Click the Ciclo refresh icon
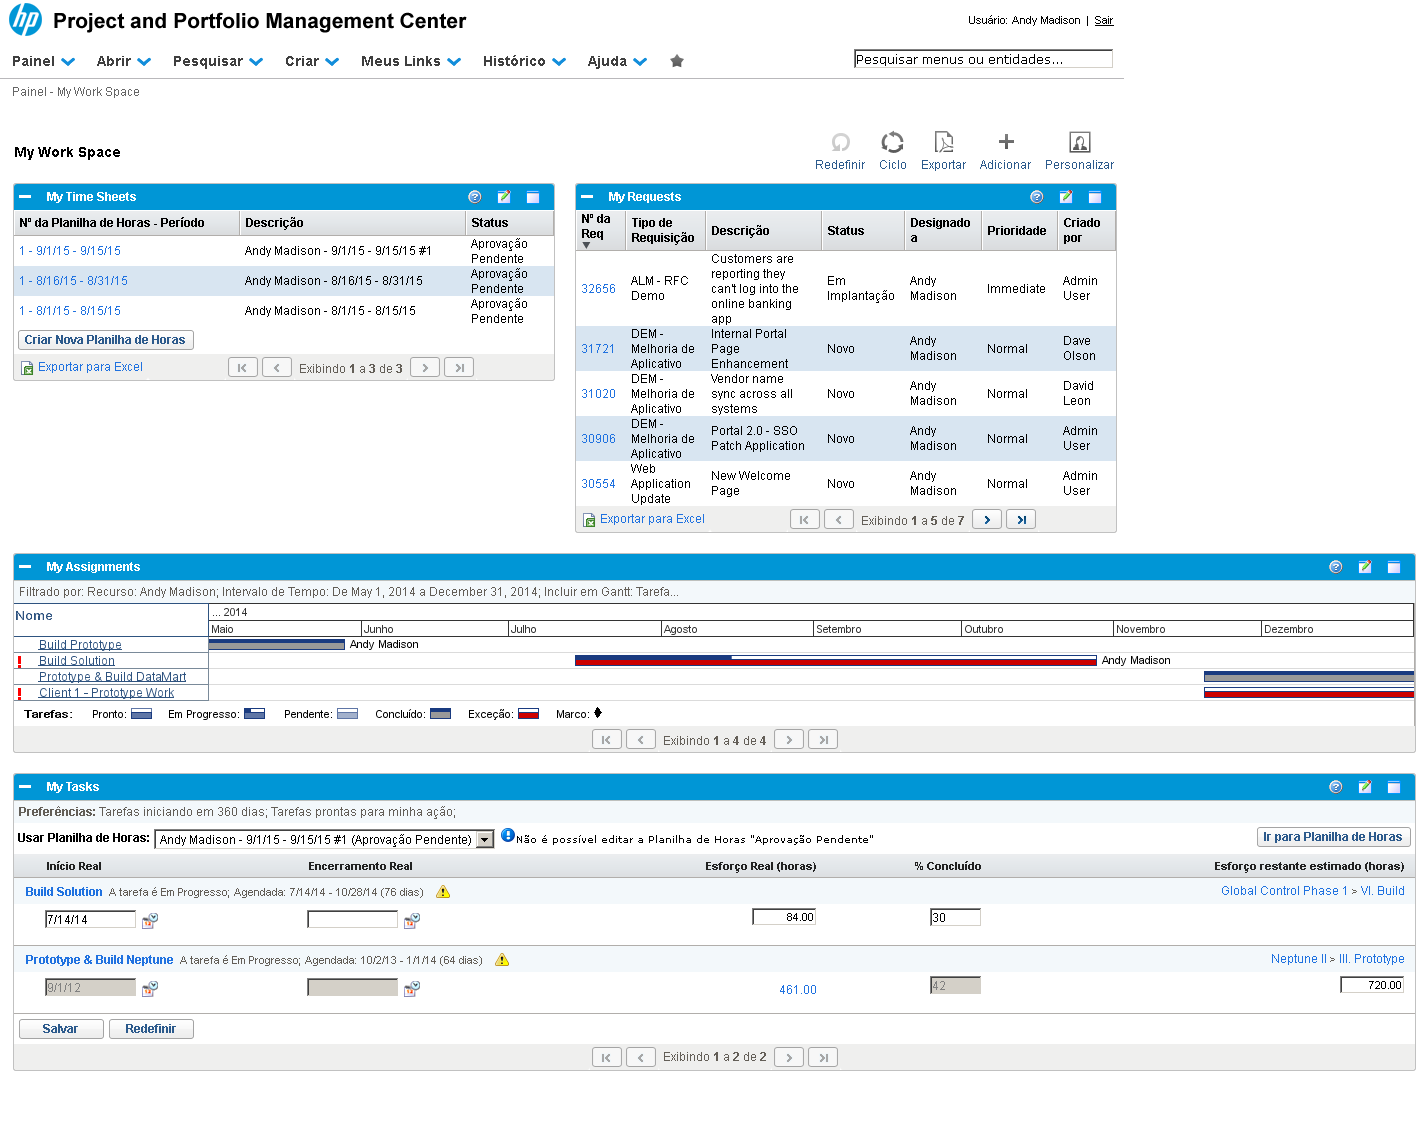The width and height of the screenshot is (1420, 1146). (x=892, y=143)
